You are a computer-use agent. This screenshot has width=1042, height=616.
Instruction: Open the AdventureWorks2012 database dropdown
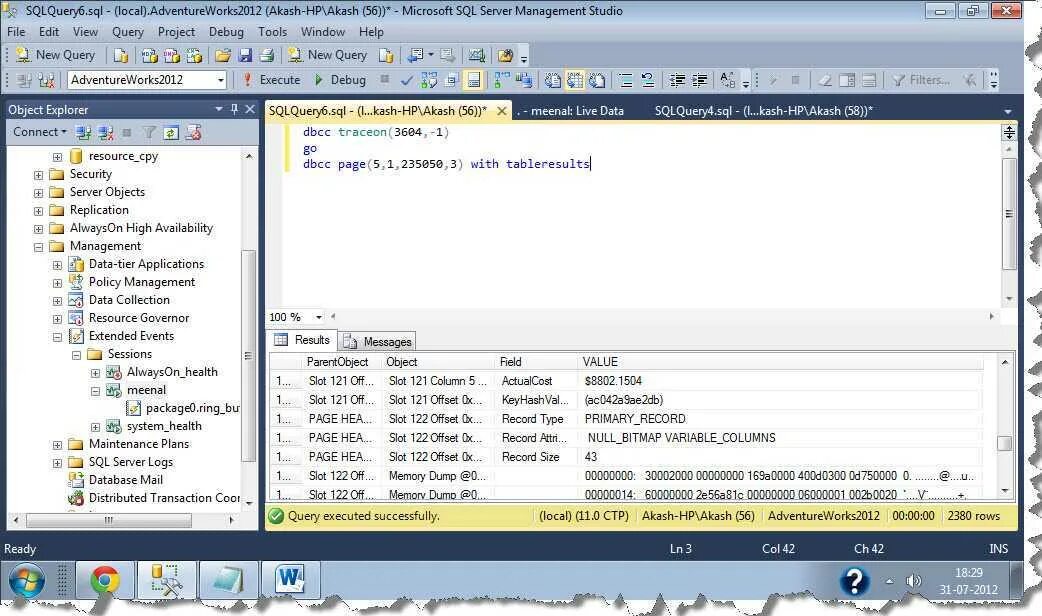click(x=220, y=80)
